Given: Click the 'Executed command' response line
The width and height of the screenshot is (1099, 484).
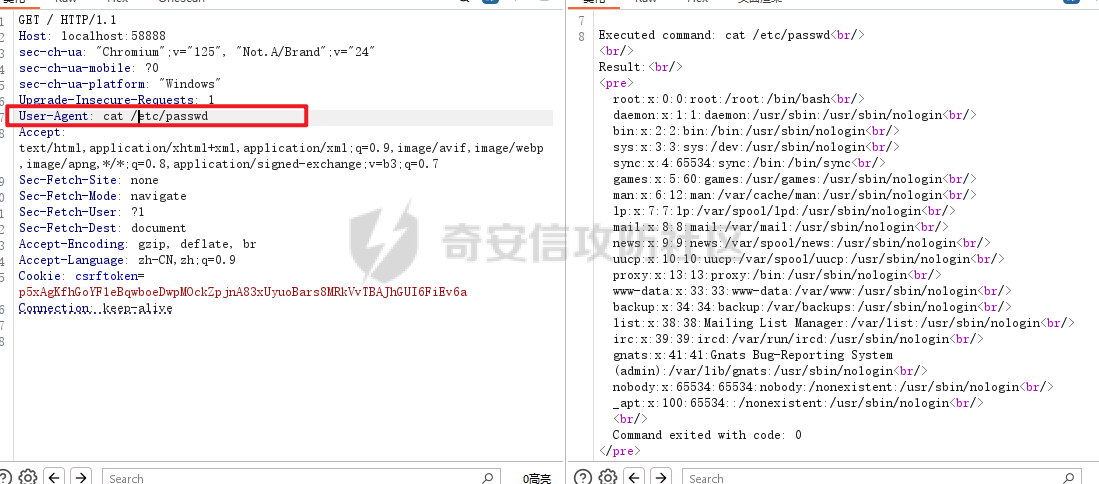Looking at the screenshot, I should coord(730,36).
